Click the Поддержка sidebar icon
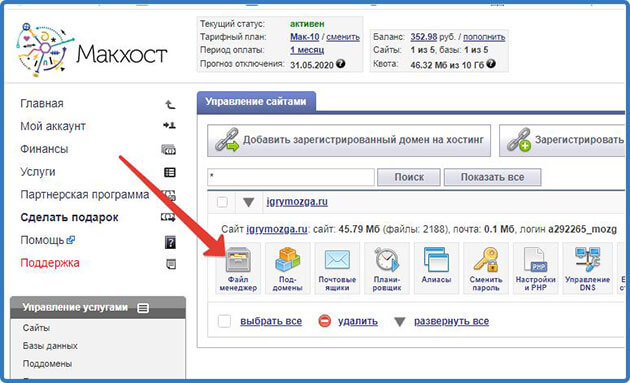Screen dimensions: 630x383 (x=171, y=264)
